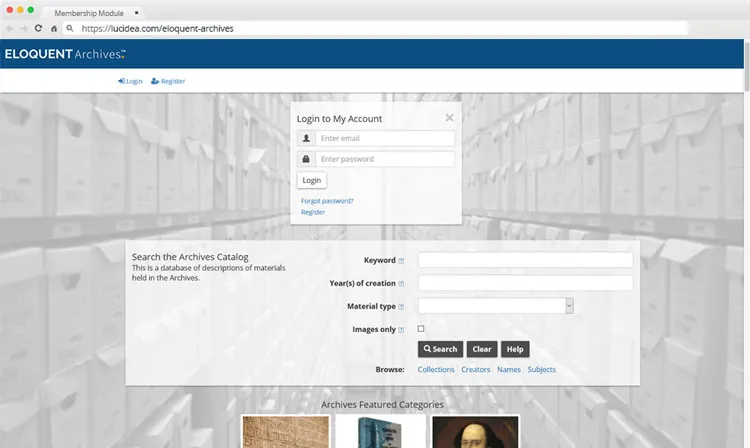The width and height of the screenshot is (750, 448).
Task: Browse by Collections link
Action: pos(436,369)
